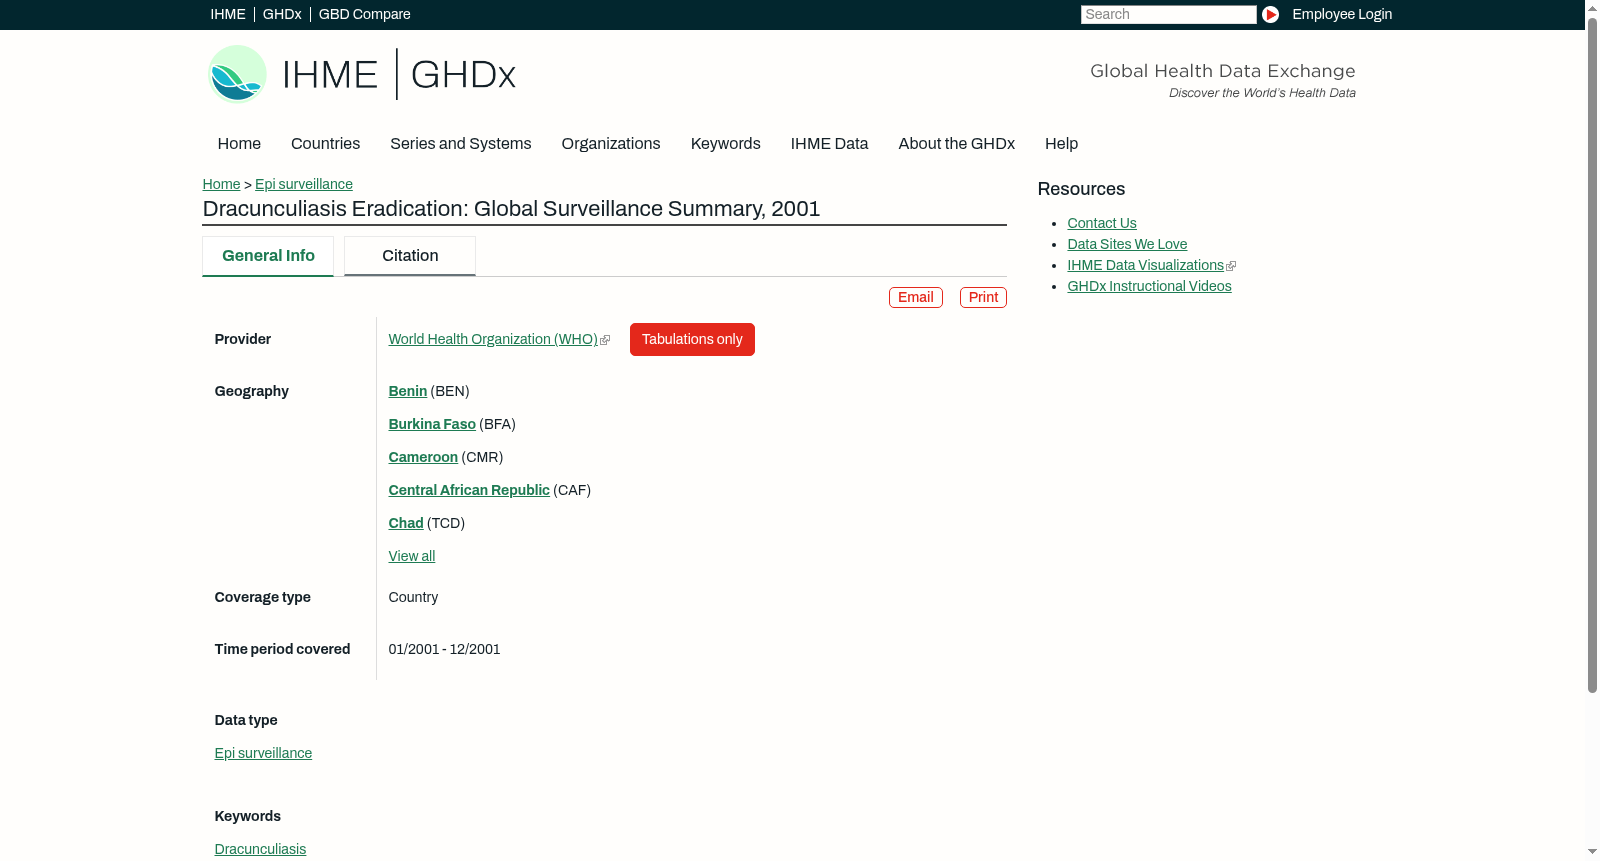
Task: Open World Health Organization (WHO) provider link
Action: click(493, 340)
